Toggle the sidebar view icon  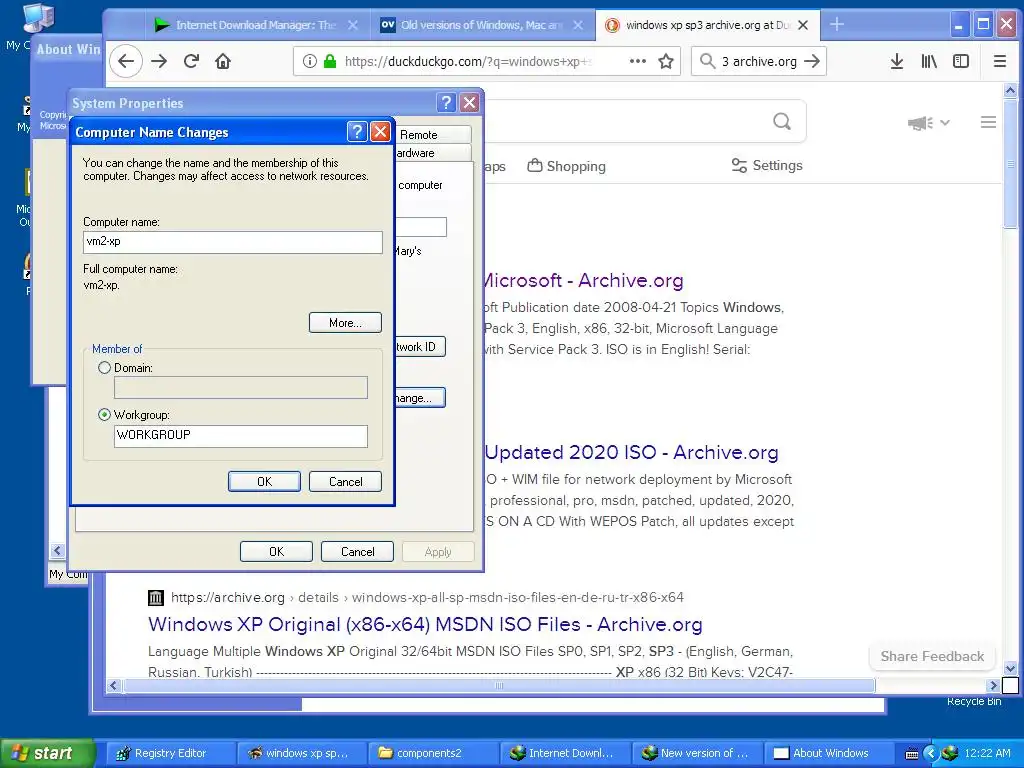(961, 61)
